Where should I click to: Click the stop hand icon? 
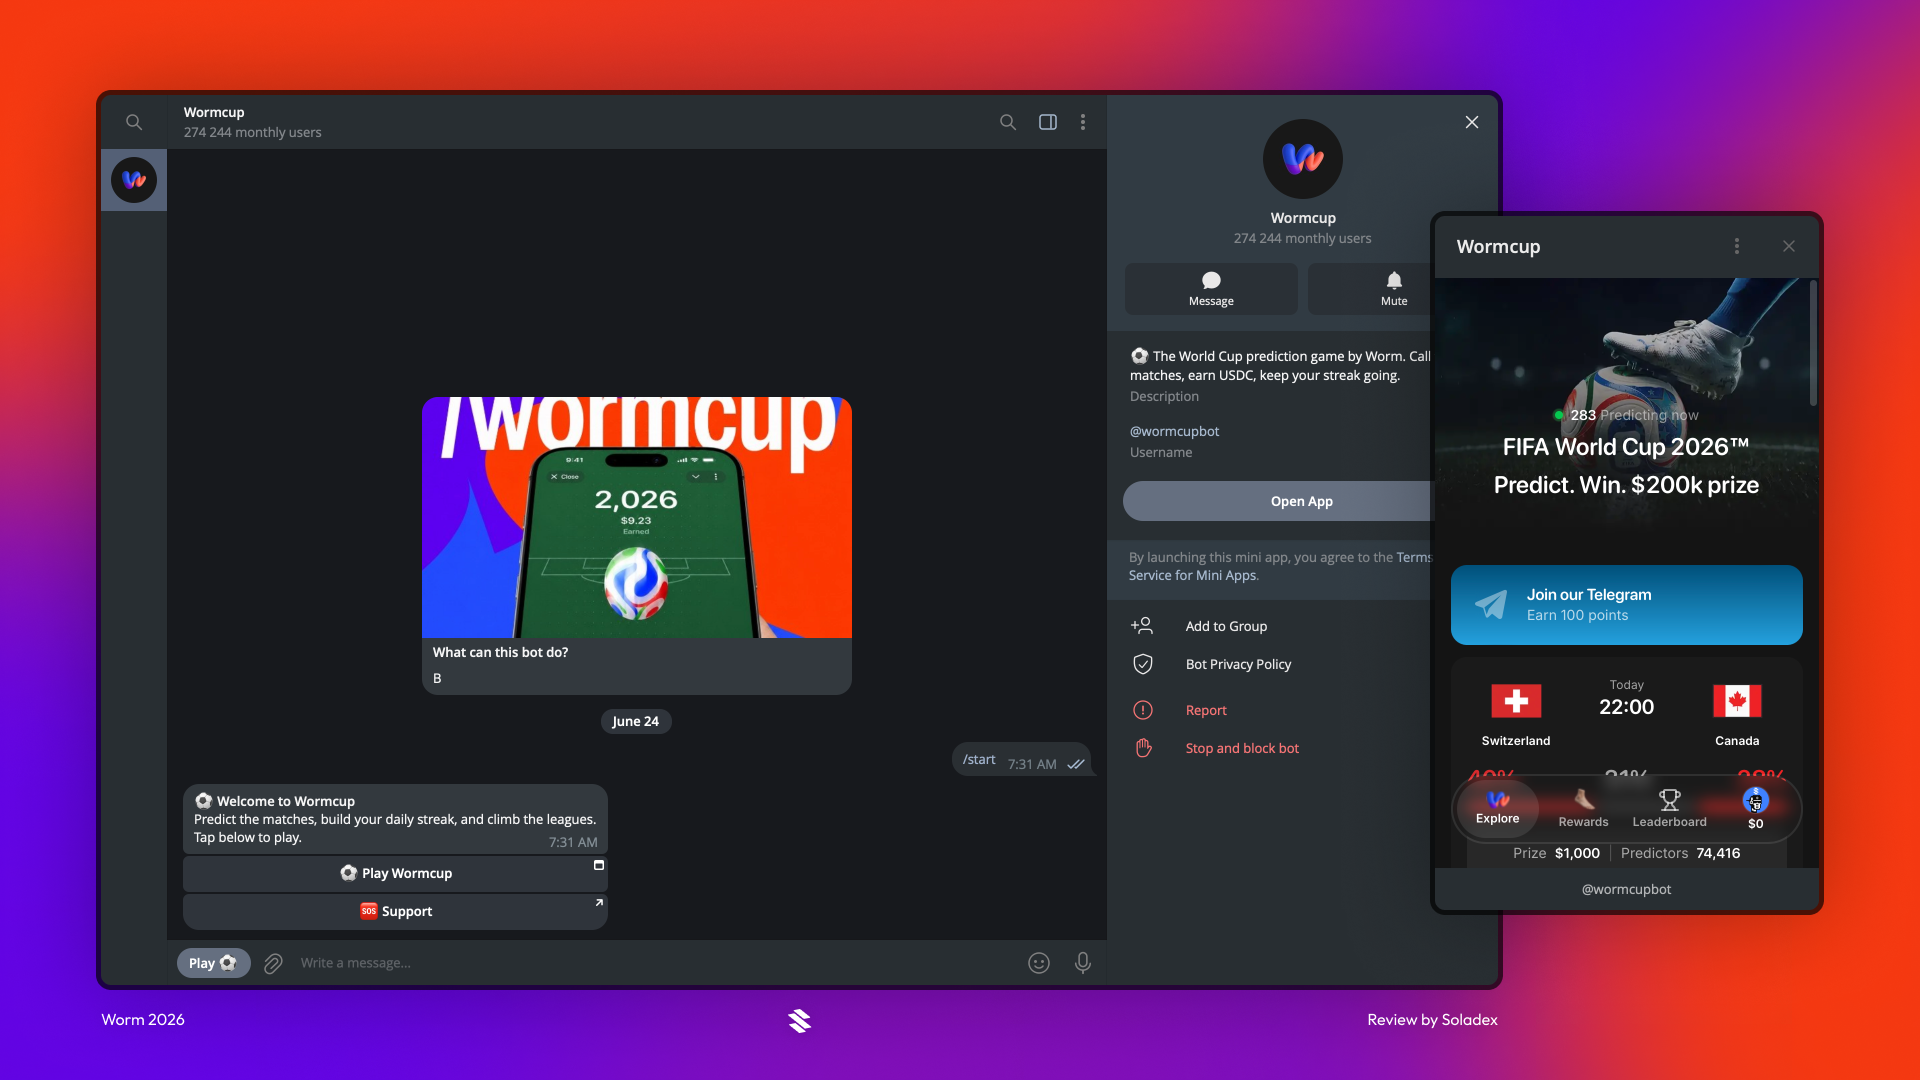(1143, 748)
